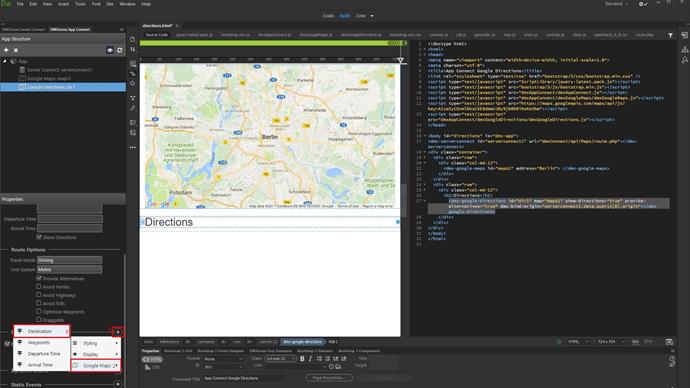Toggle the Show Directions checkbox
The image size is (690, 388).
(39, 237)
